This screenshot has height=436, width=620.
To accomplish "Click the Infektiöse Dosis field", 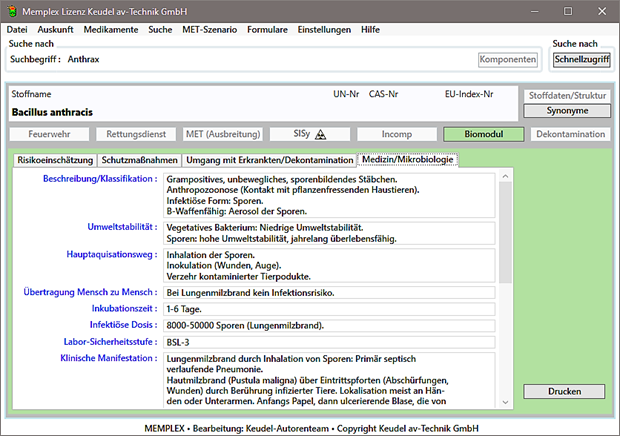I will point(329,325).
